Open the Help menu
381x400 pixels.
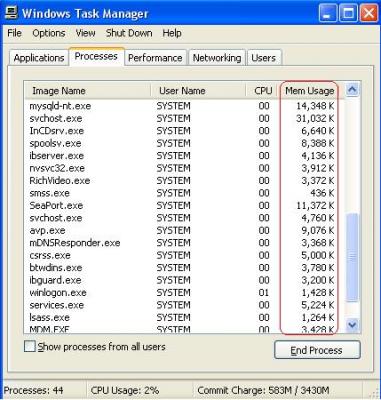172,33
